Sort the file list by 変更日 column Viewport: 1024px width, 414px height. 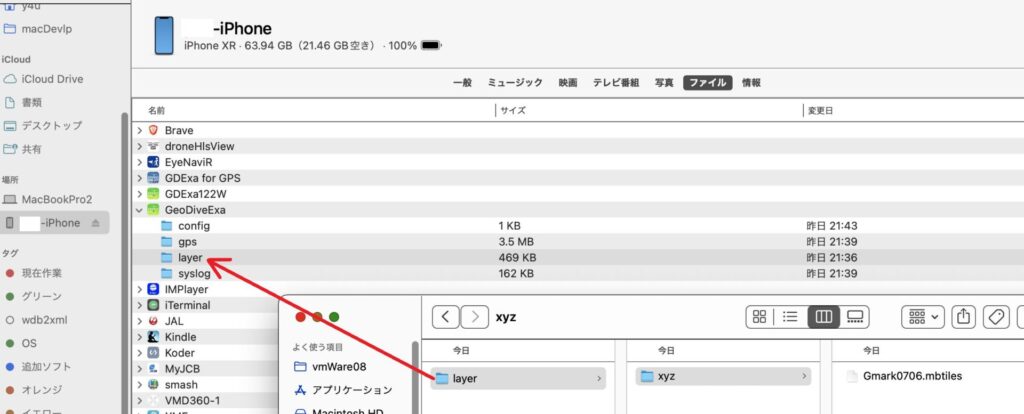coord(821,110)
